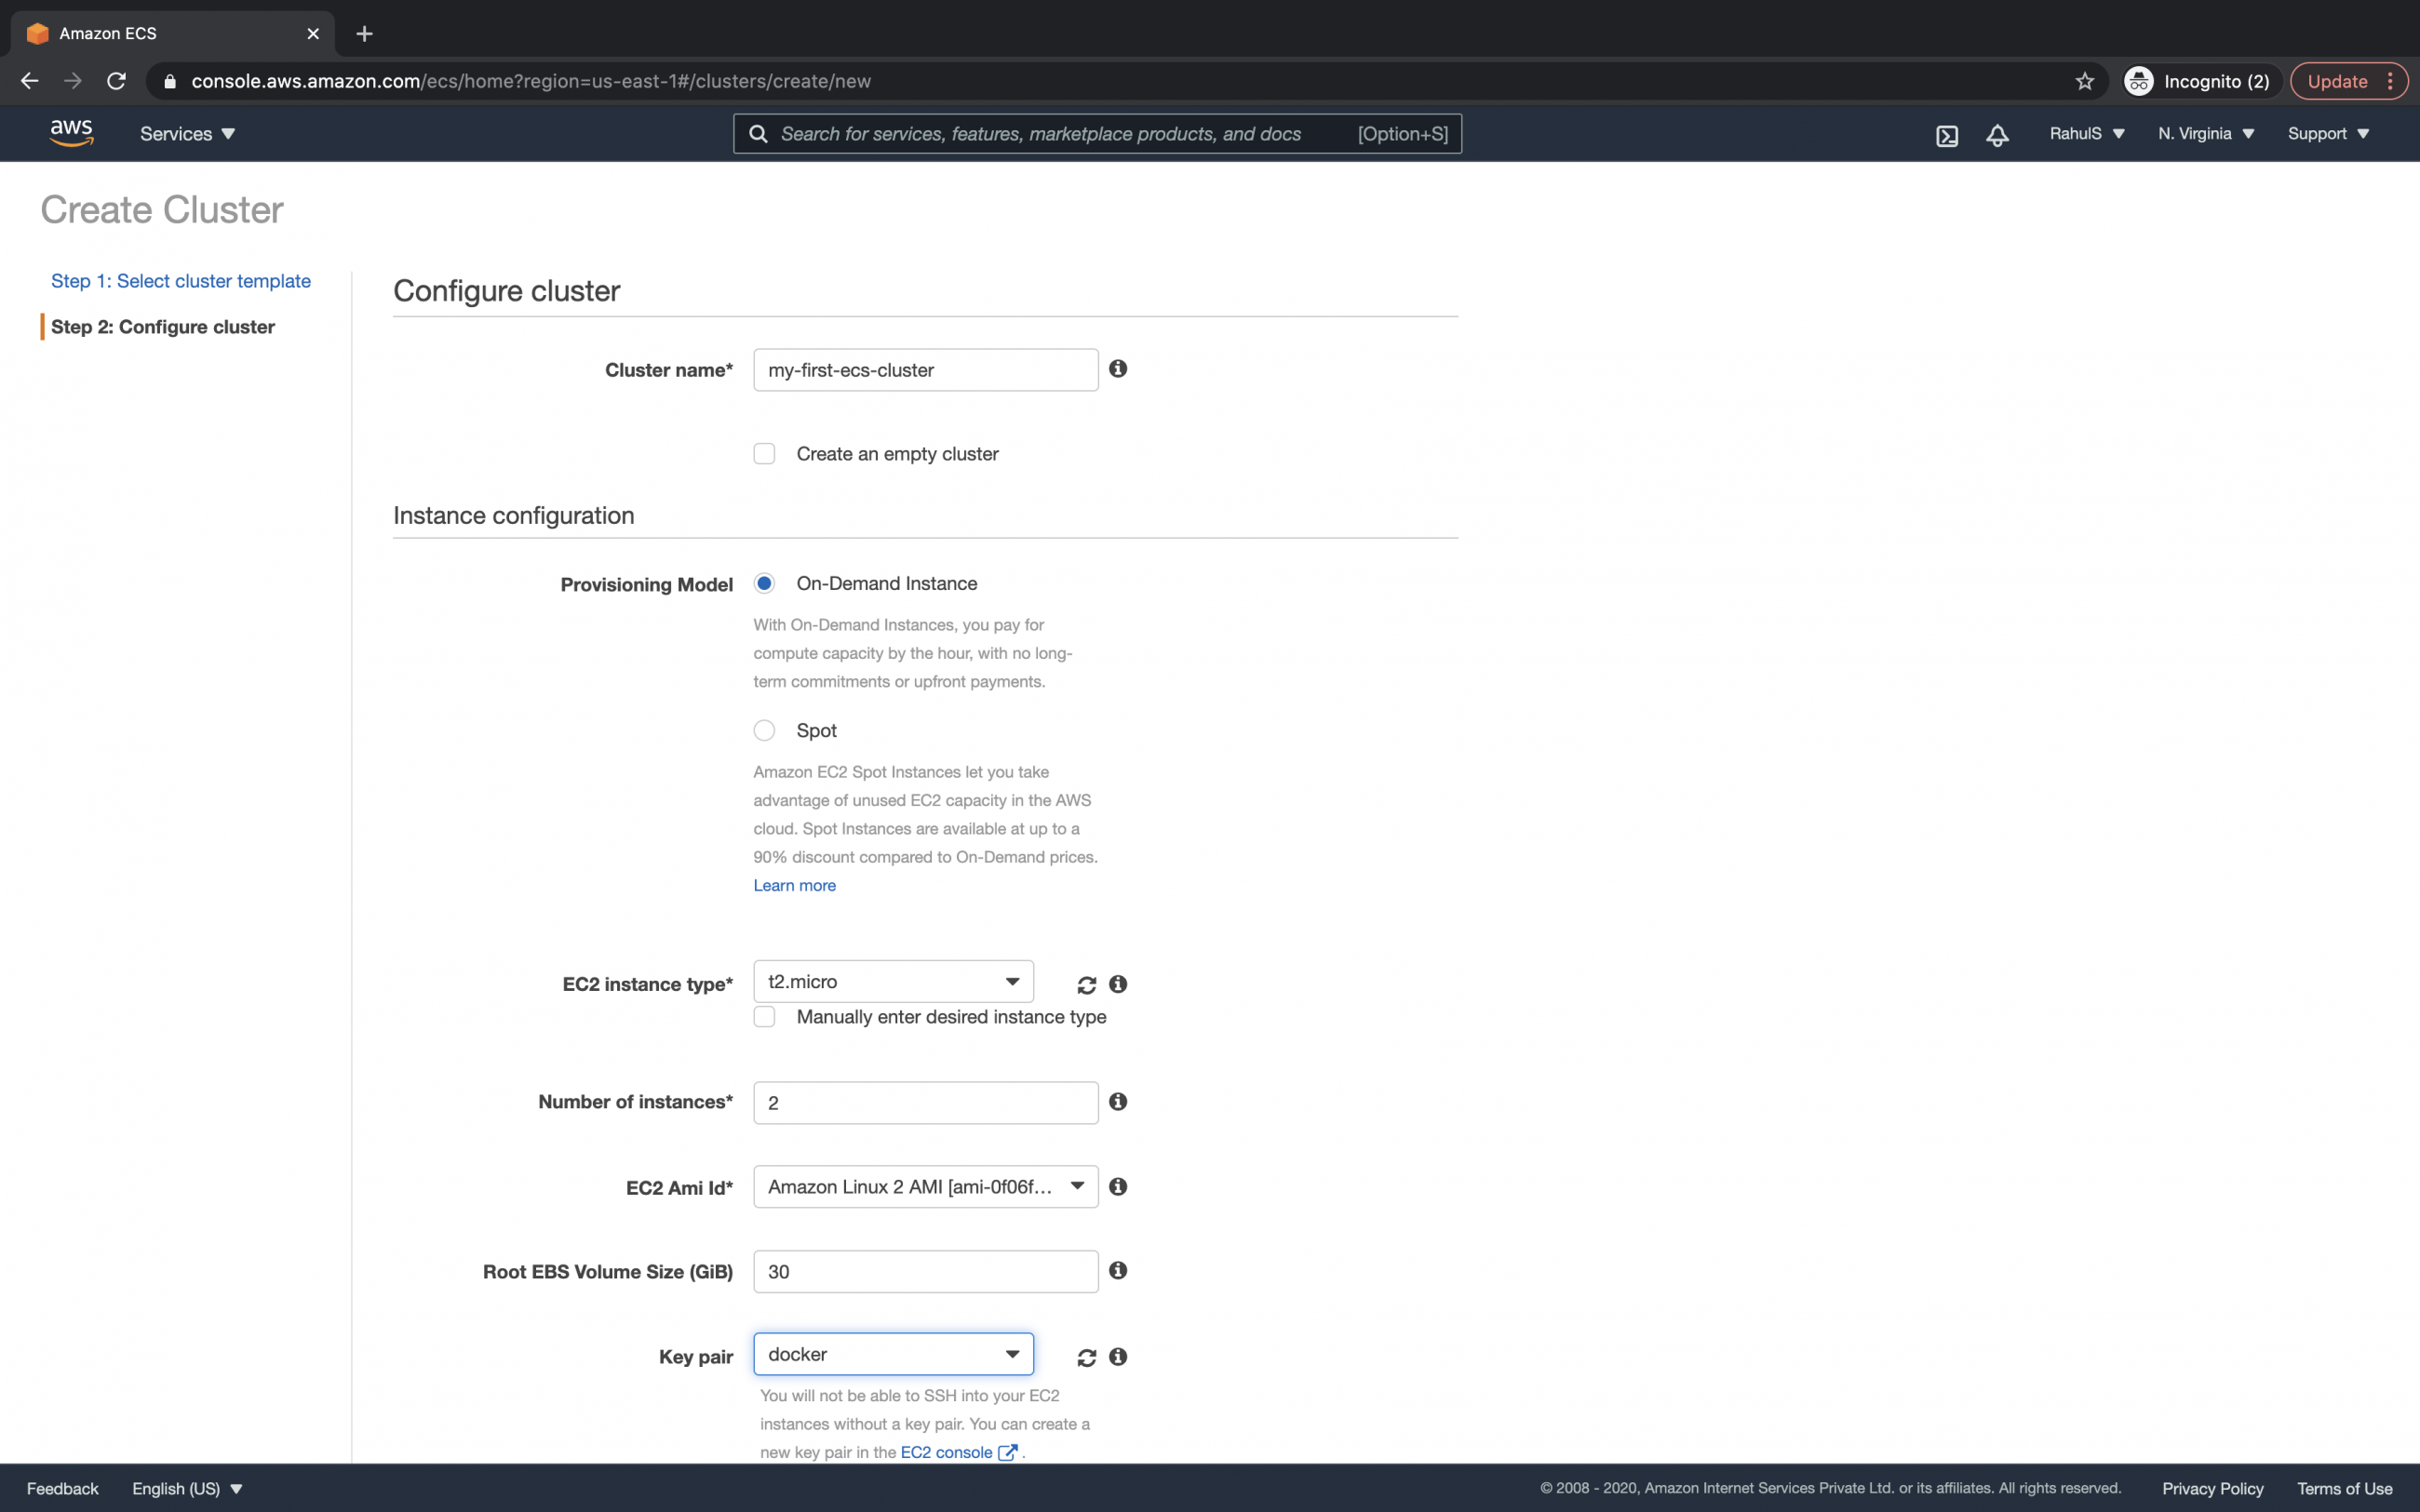Open EC2 console via external link icon
Viewport: 2420px width, 1512px height.
(x=1007, y=1452)
